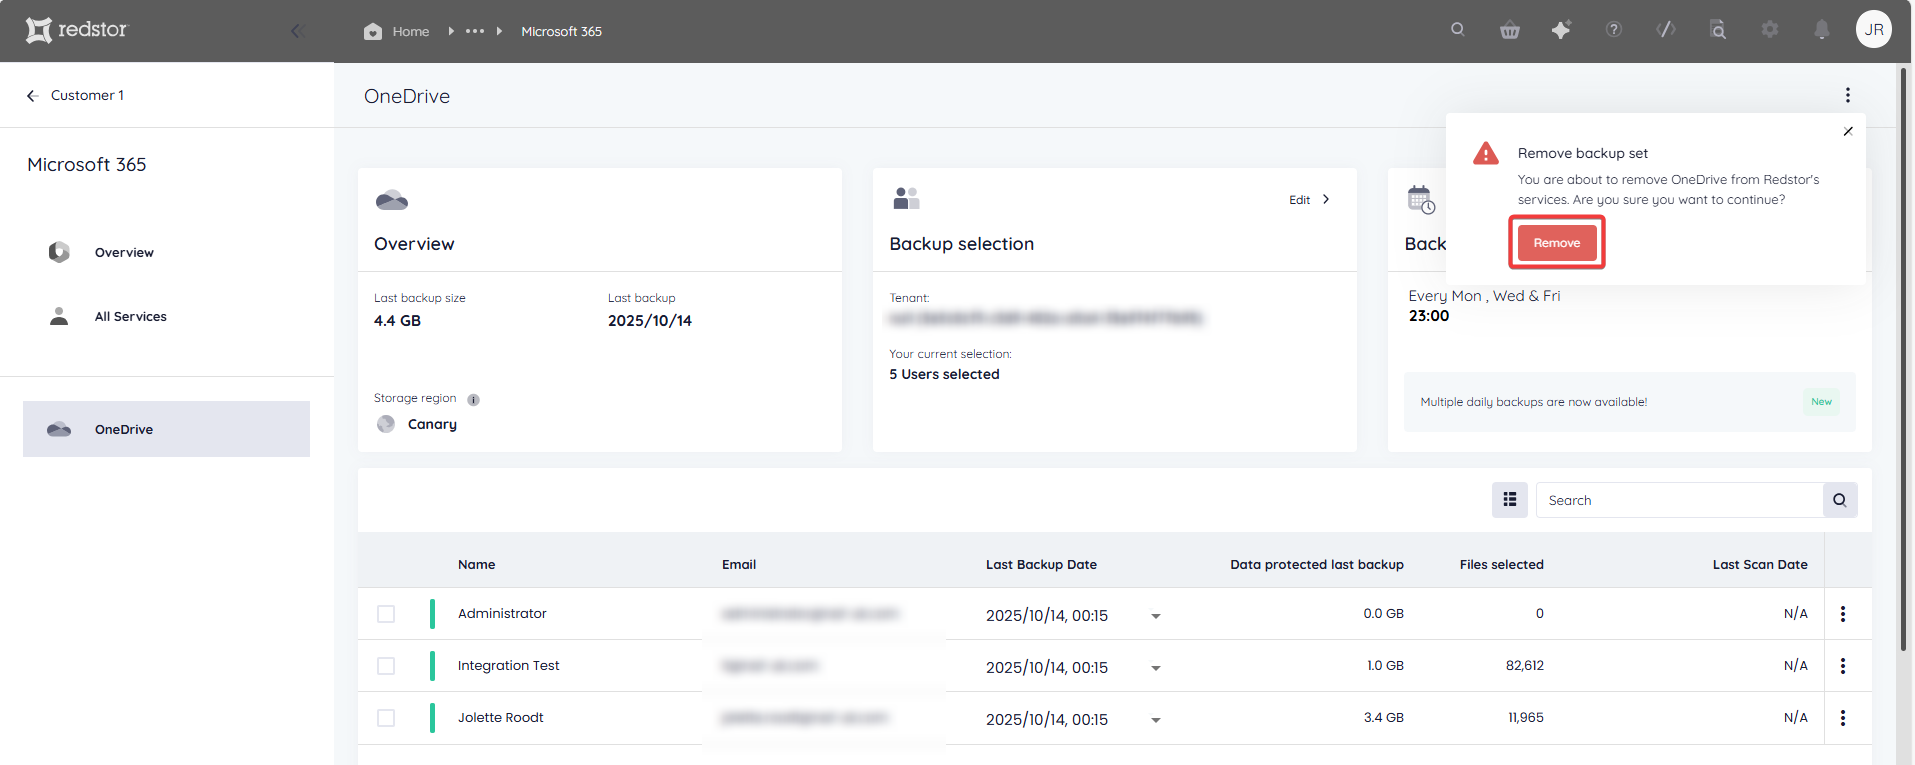
Task: Open Jolette Roodt row actions menu
Action: (1843, 718)
